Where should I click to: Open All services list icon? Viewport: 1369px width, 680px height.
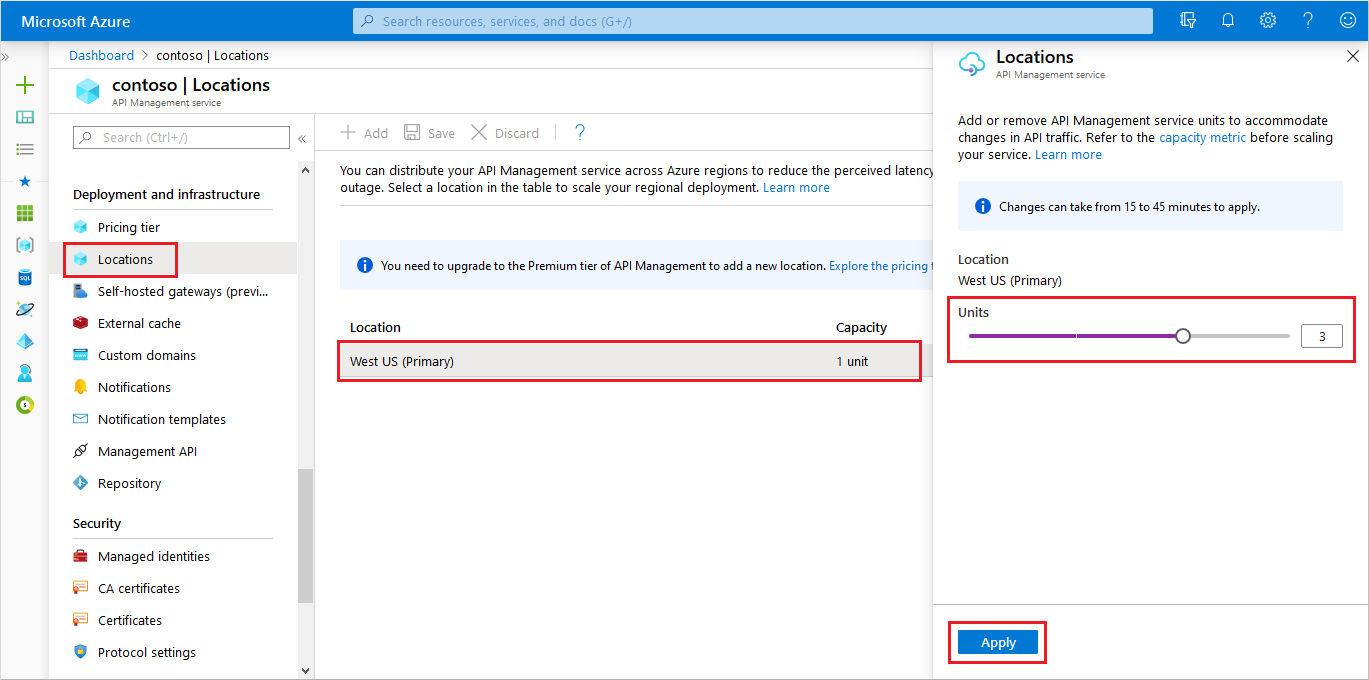coord(24,149)
